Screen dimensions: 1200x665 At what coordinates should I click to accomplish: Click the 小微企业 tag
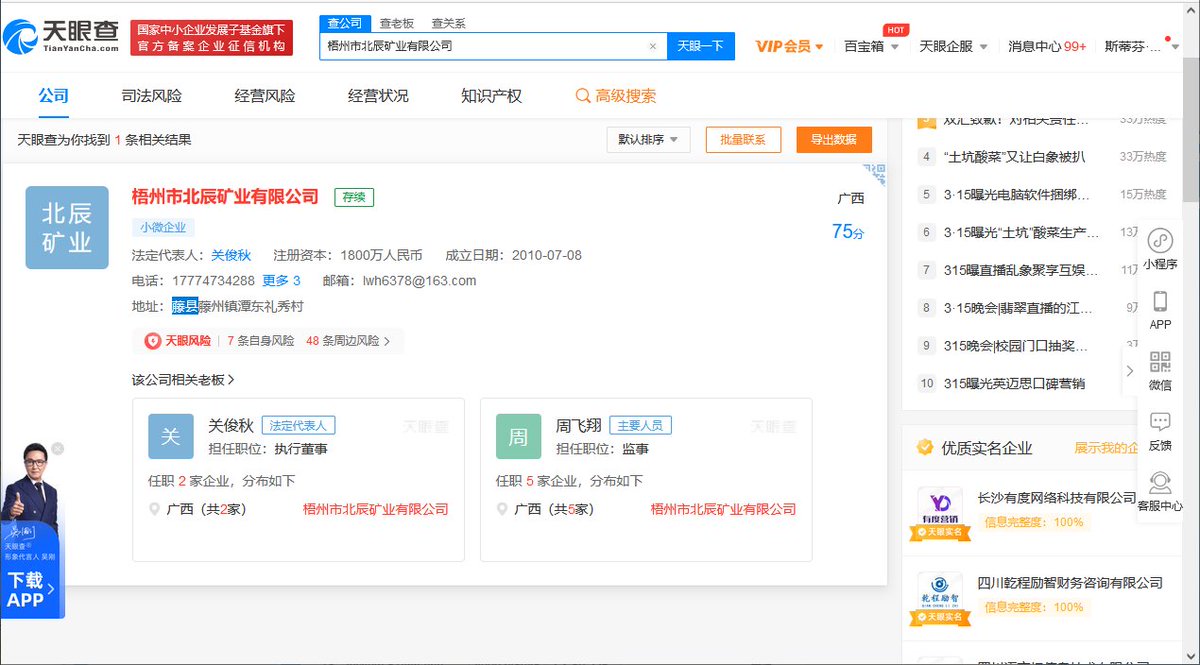tap(164, 227)
